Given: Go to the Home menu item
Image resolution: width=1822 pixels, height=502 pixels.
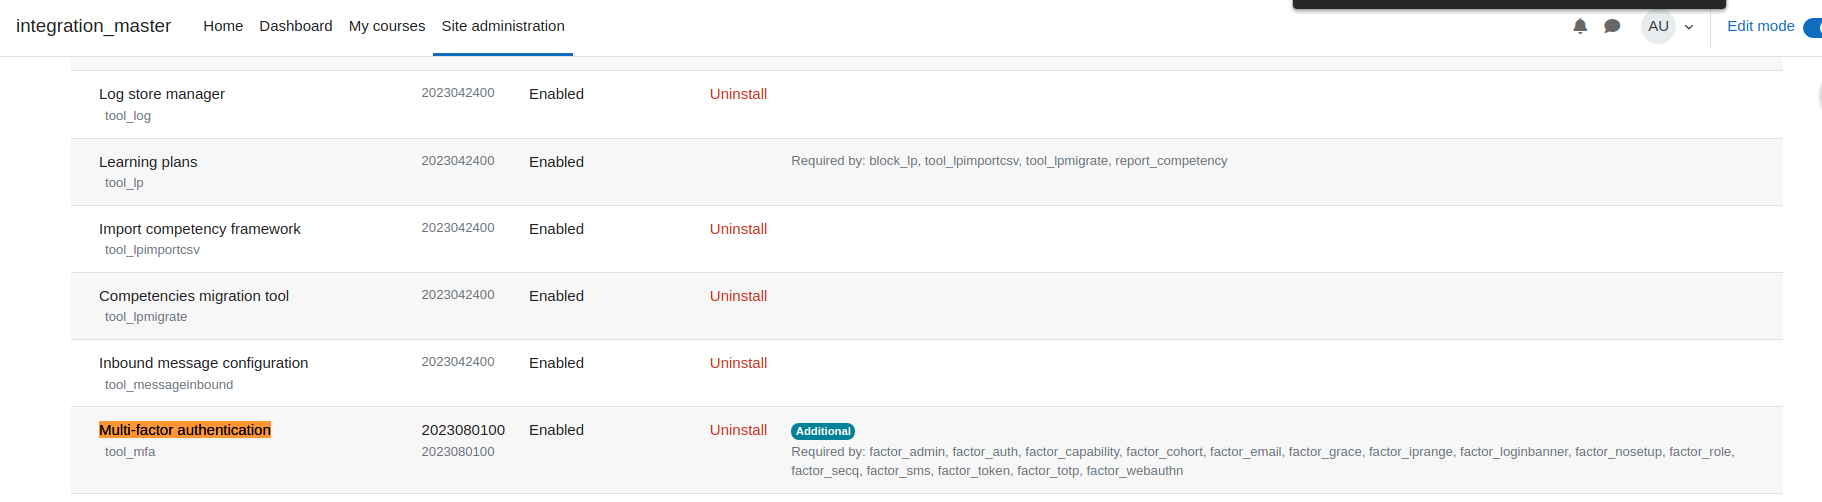Looking at the screenshot, I should [223, 26].
